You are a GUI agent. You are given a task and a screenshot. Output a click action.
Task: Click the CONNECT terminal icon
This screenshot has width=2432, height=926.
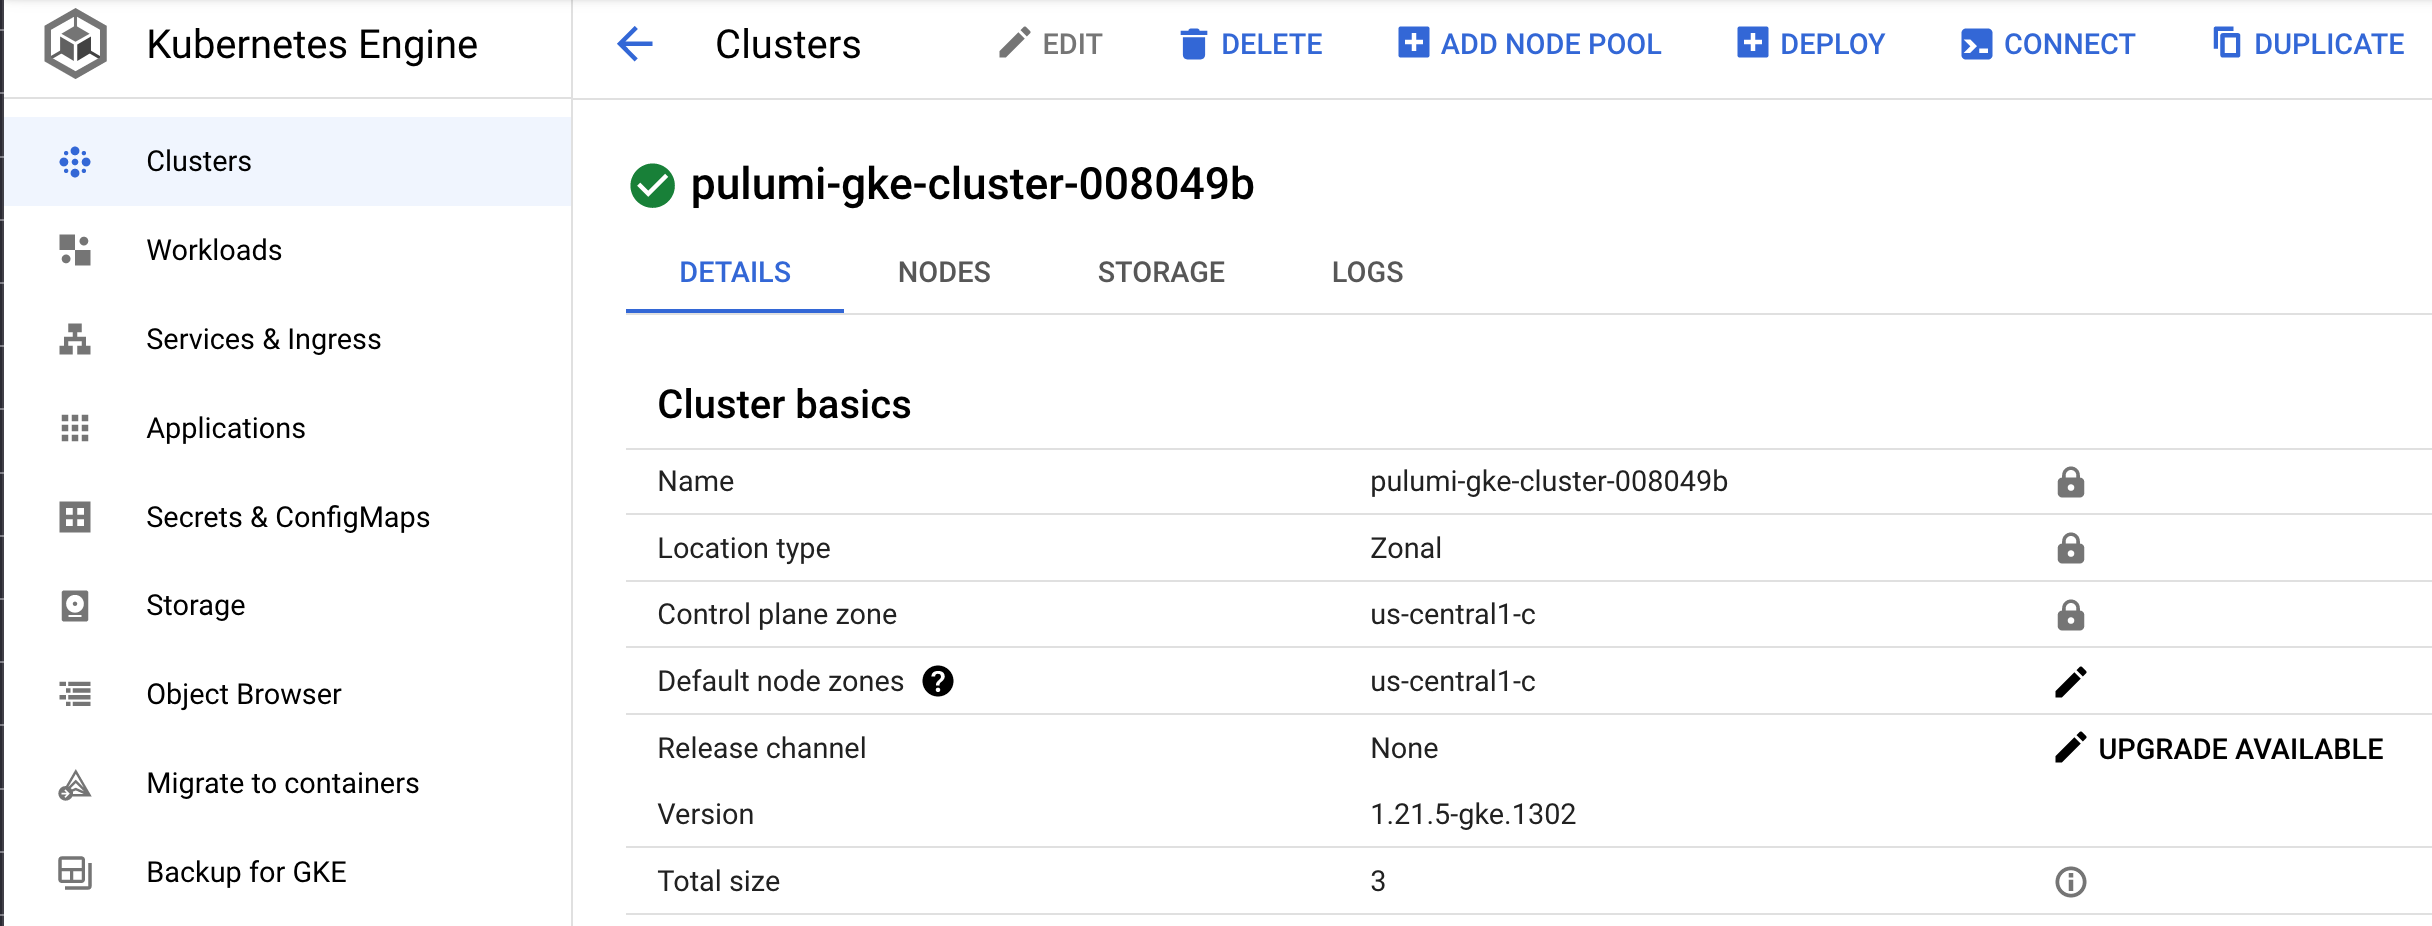click(1976, 45)
